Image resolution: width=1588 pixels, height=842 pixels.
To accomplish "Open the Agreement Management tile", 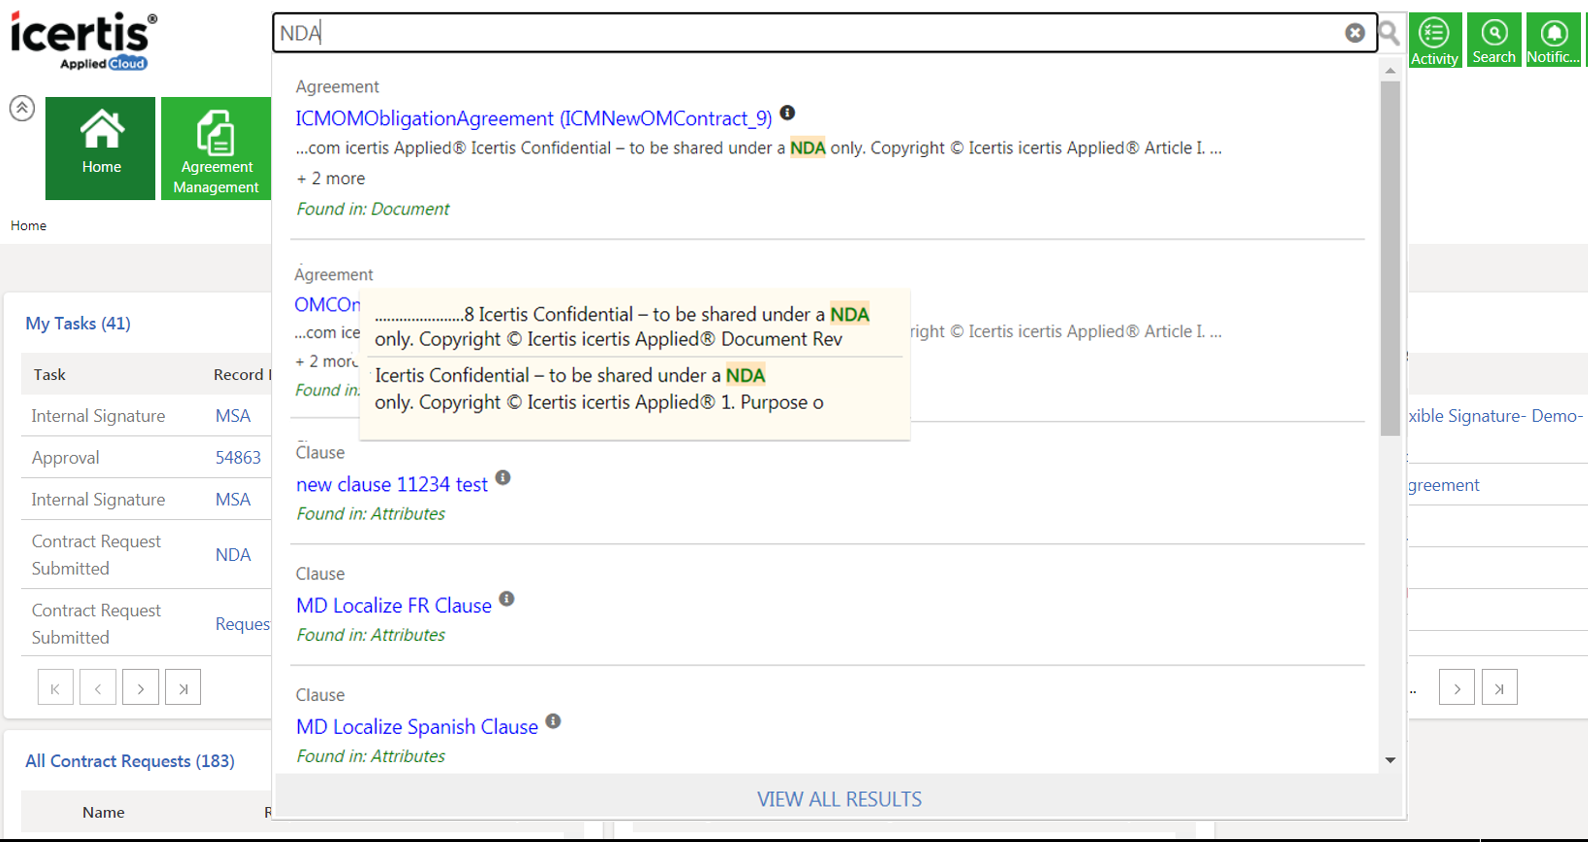I will (x=216, y=148).
